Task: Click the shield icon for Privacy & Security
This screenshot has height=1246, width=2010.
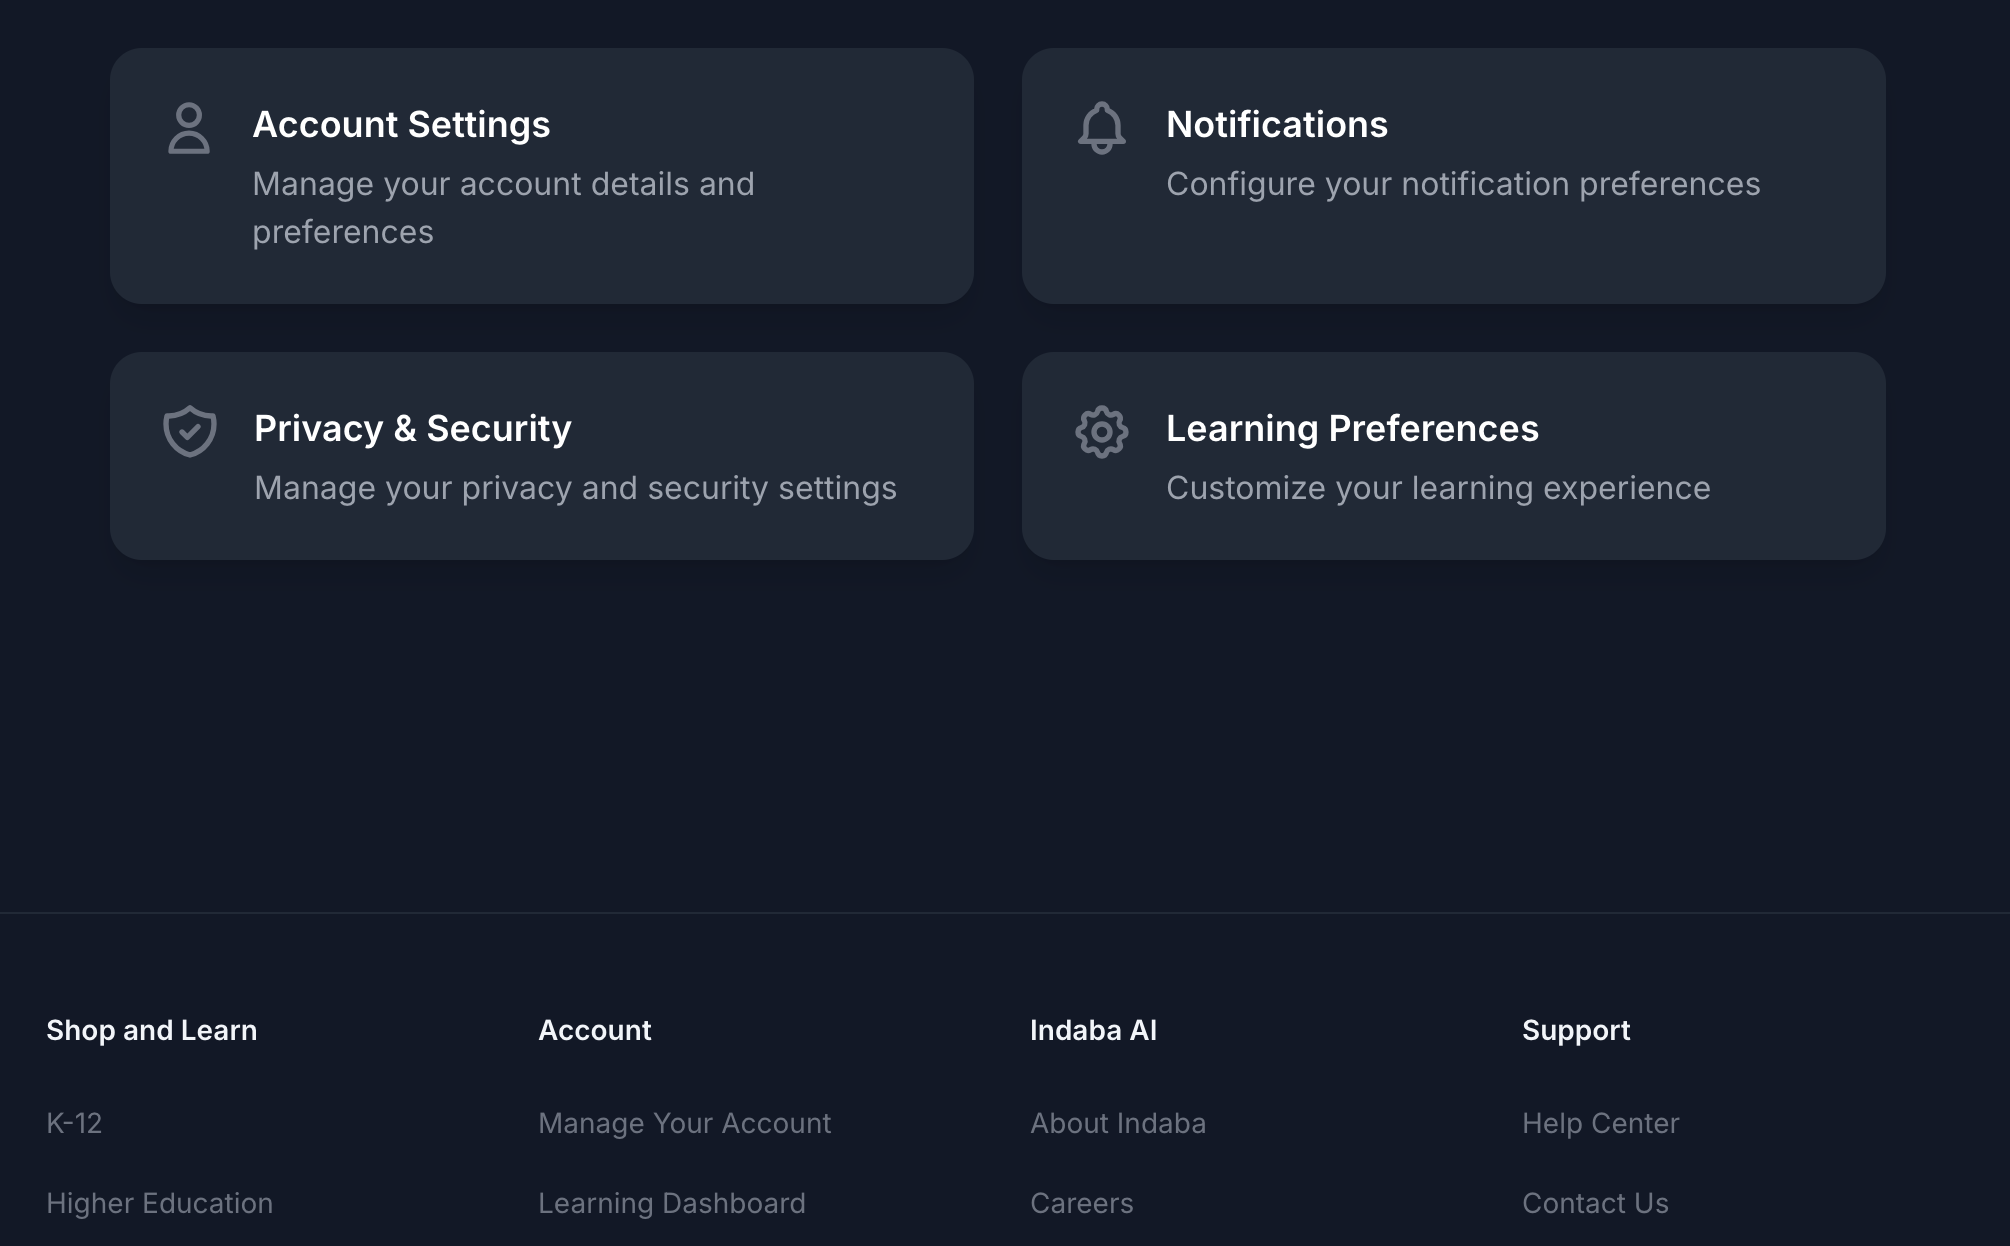Action: pos(190,431)
